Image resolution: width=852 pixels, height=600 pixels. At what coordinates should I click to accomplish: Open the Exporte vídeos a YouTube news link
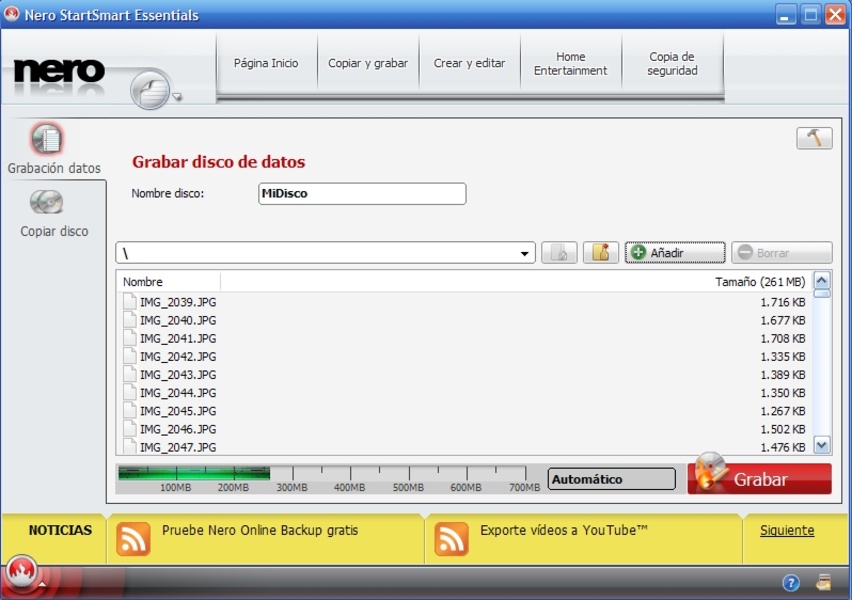564,530
